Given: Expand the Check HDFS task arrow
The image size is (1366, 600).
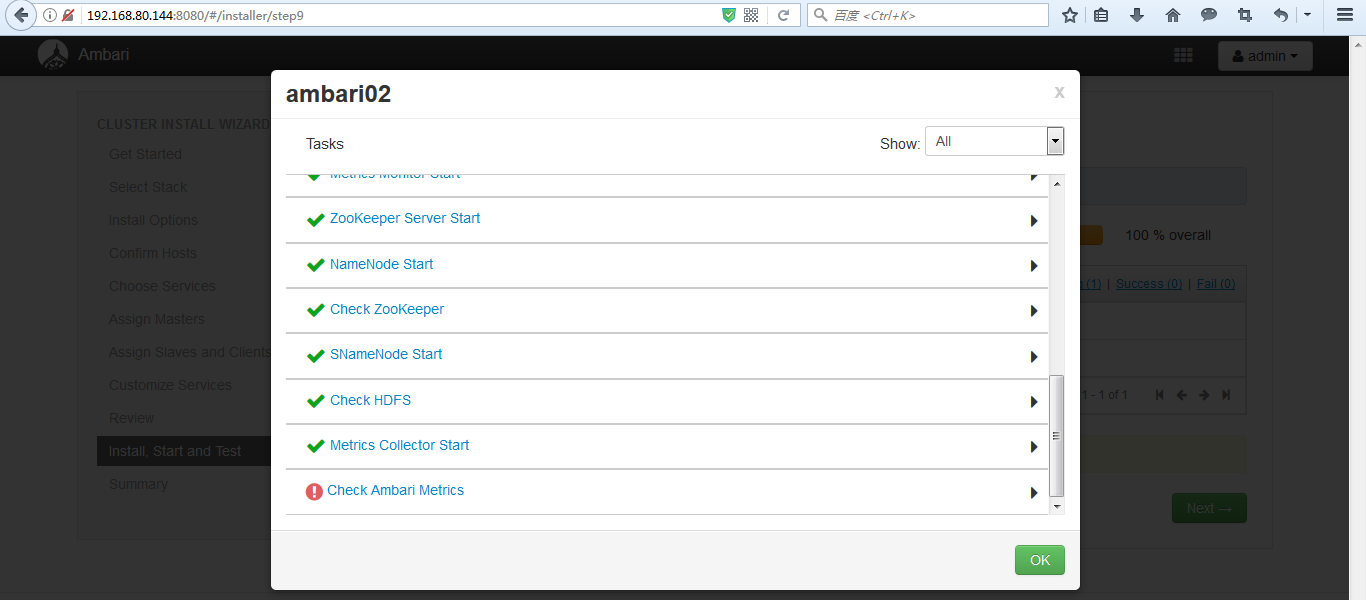Looking at the screenshot, I should pyautogui.click(x=1034, y=402).
